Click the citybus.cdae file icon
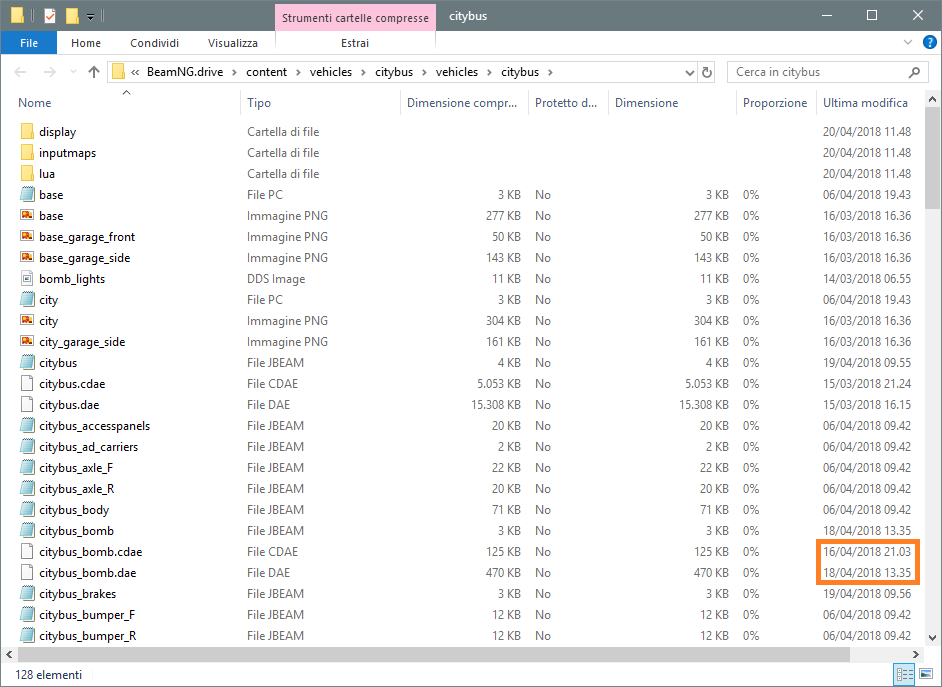The width and height of the screenshot is (942, 687). [27, 384]
